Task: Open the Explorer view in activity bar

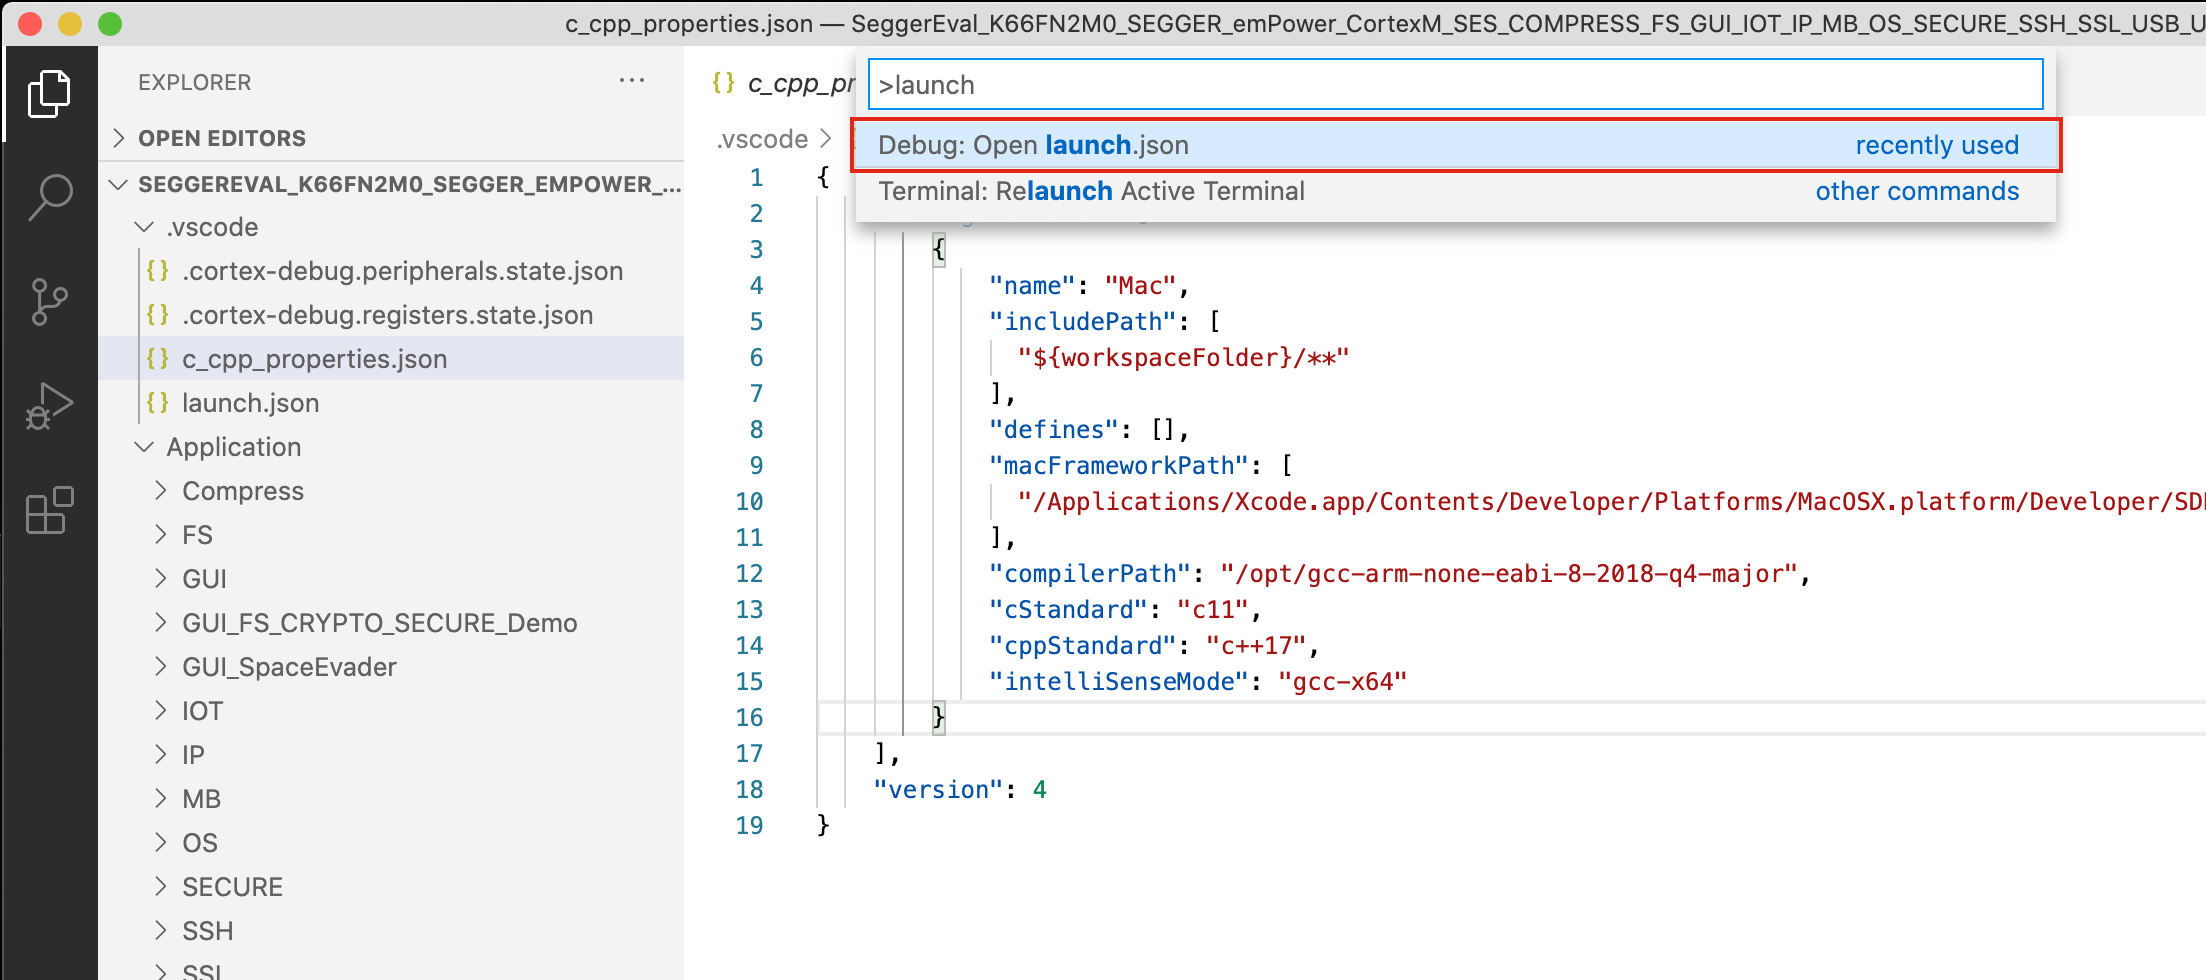Action: click(49, 94)
